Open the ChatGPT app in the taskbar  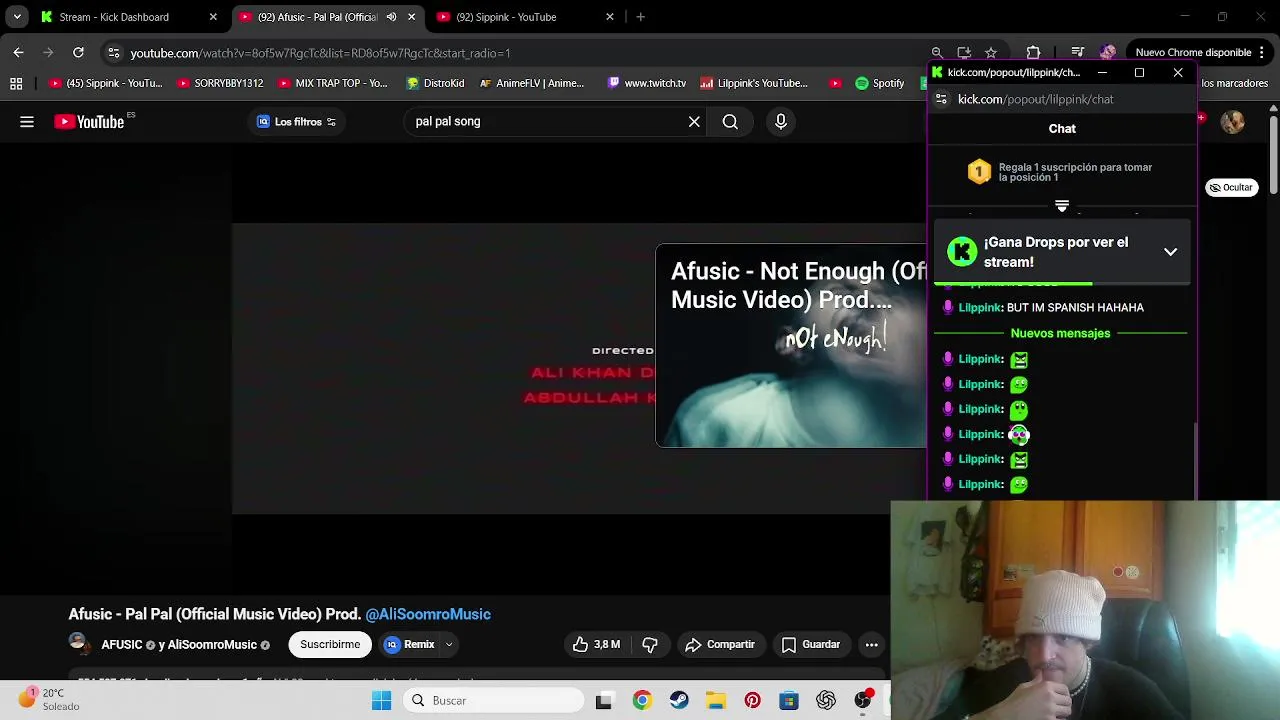[x=826, y=701]
